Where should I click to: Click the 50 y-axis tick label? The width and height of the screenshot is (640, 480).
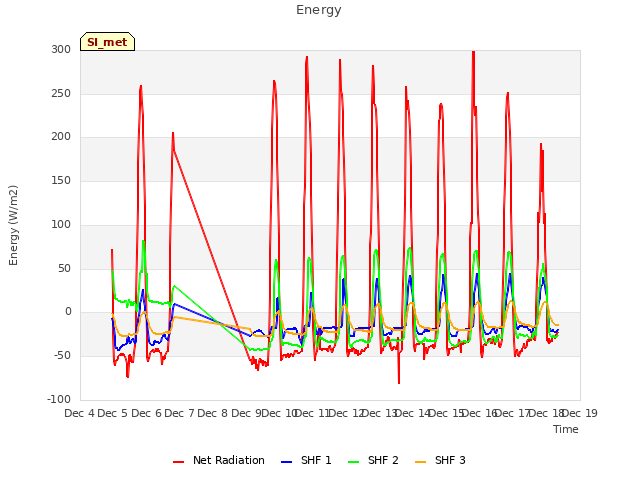point(64,269)
